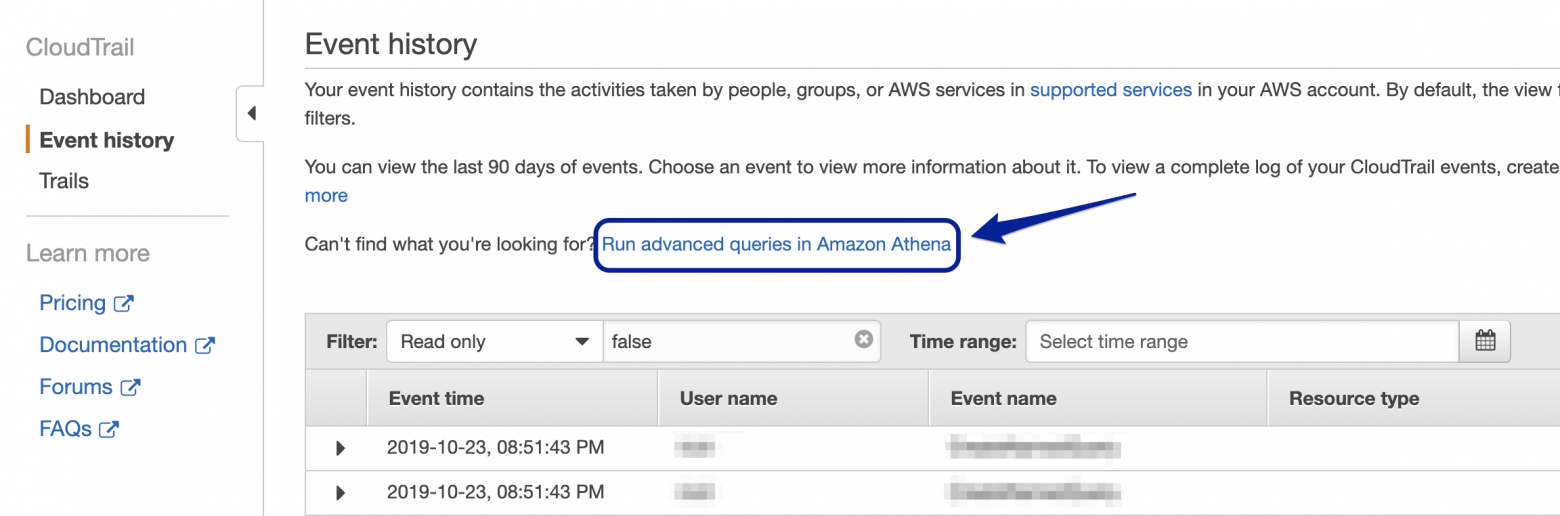The width and height of the screenshot is (1560, 516).
Task: Click the Select time range field
Action: (1240, 341)
